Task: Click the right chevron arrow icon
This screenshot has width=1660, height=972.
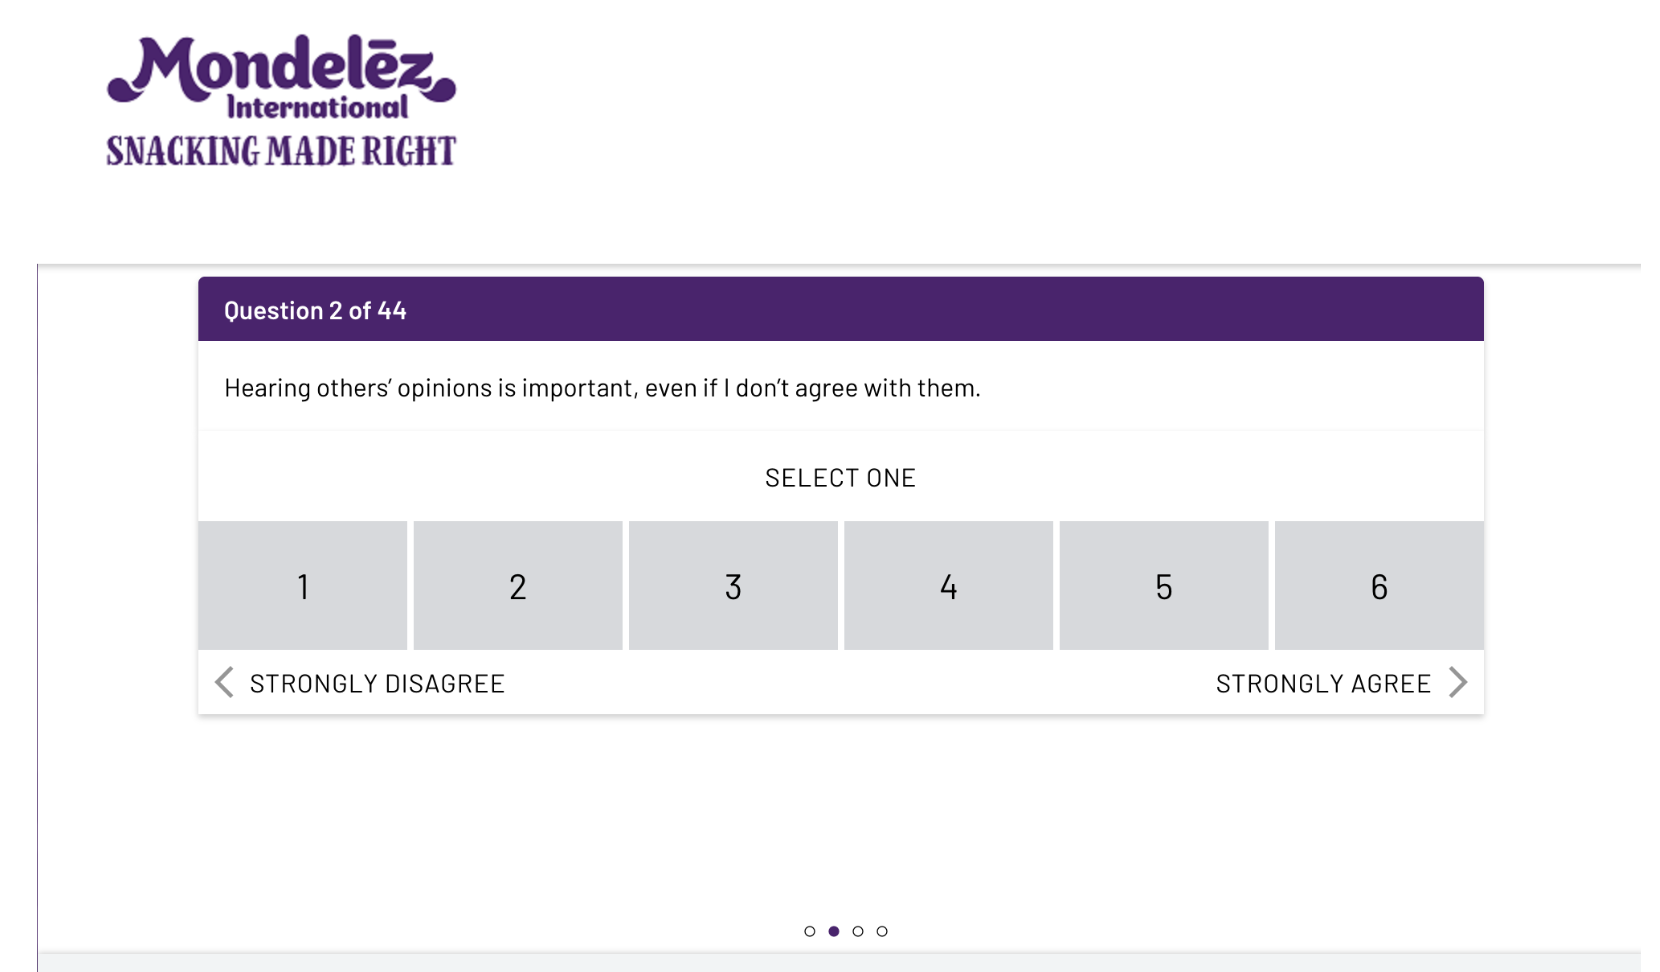Action: click(x=1458, y=683)
